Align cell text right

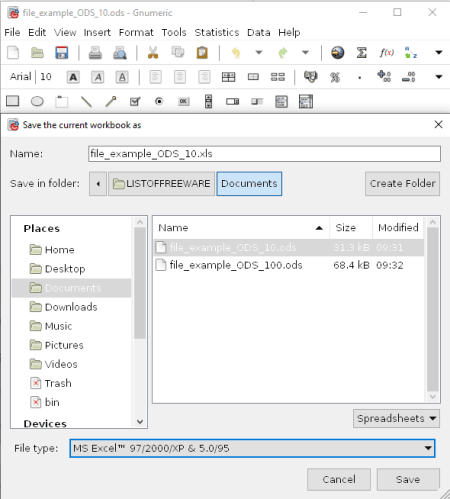click(x=204, y=77)
